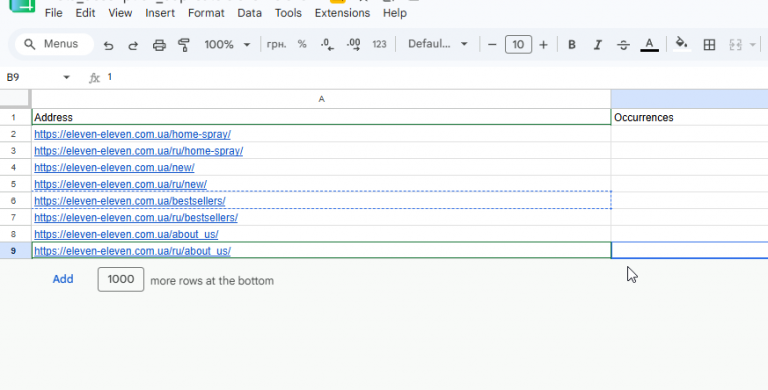Open the /home-spray/ link in row 2
768x390 pixels.
132,134
